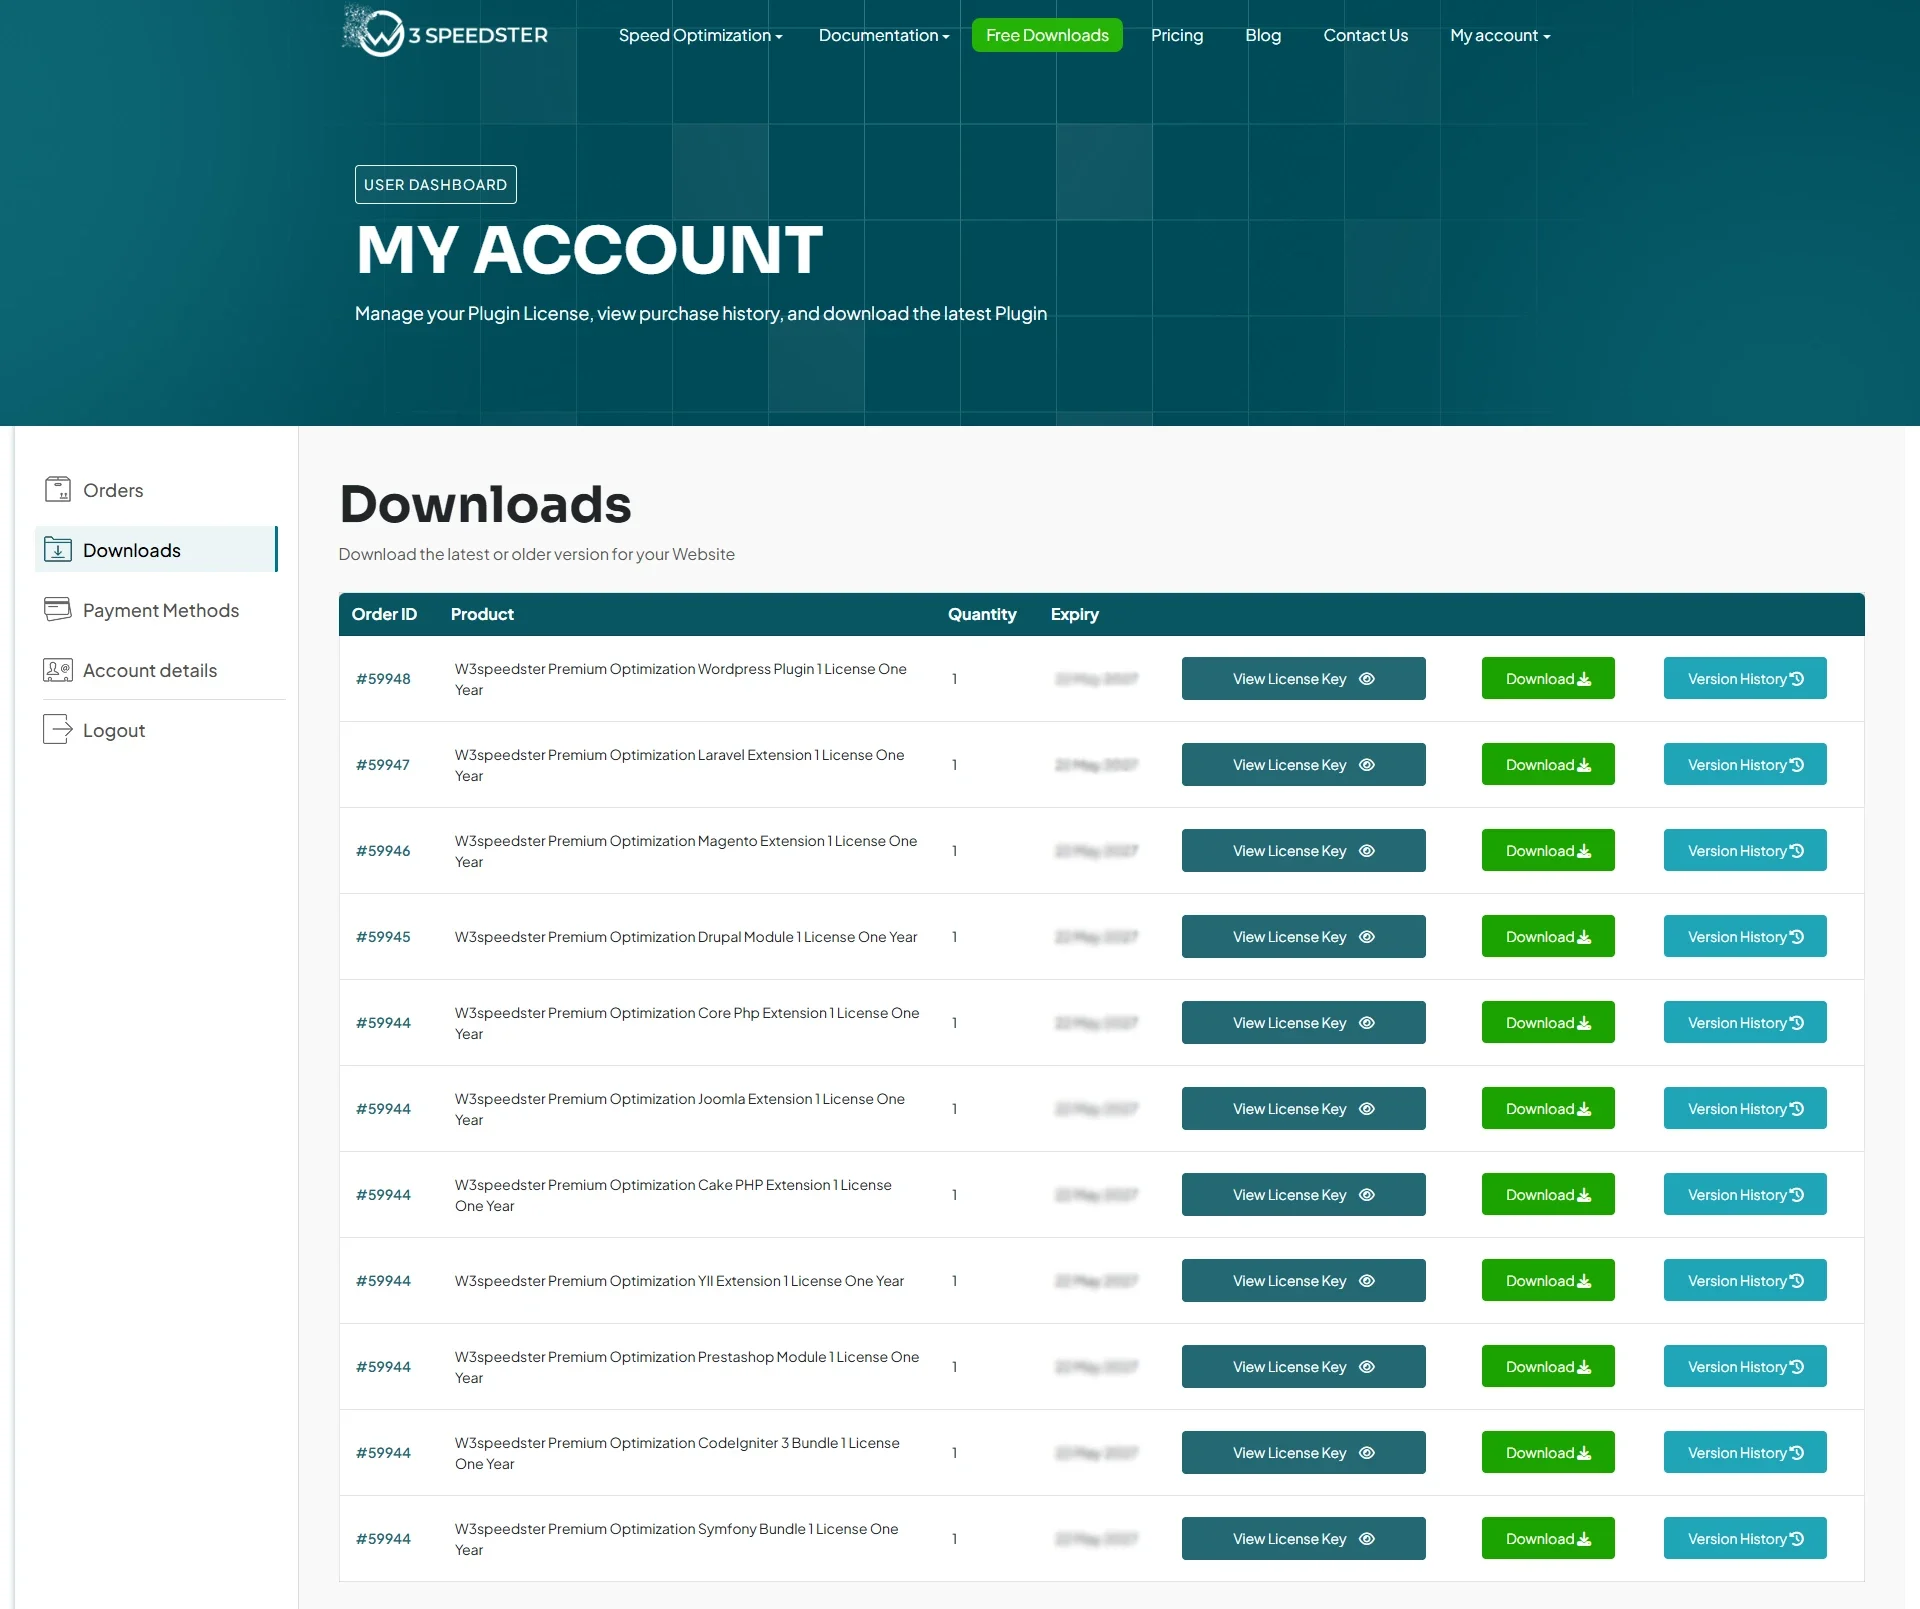View Version History for Cake PHP Extension

1745,1194
